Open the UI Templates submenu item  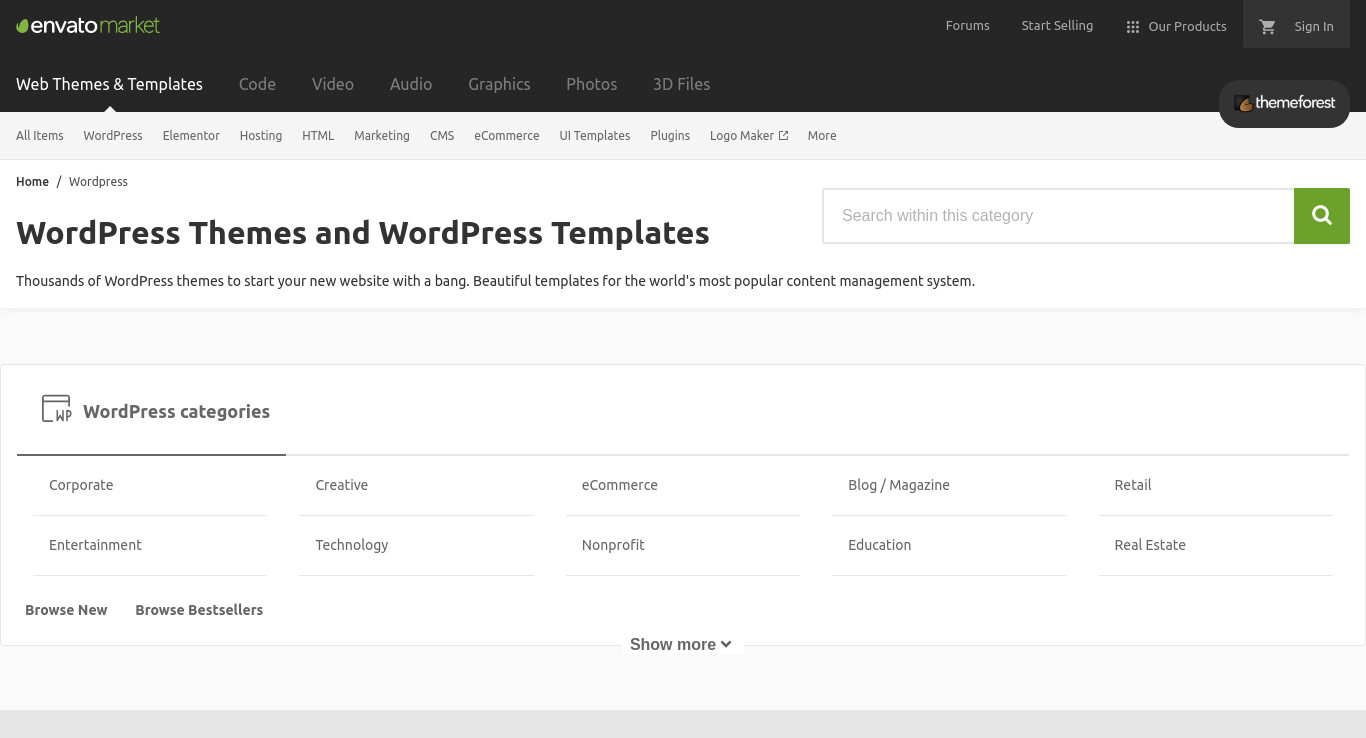[x=595, y=136]
